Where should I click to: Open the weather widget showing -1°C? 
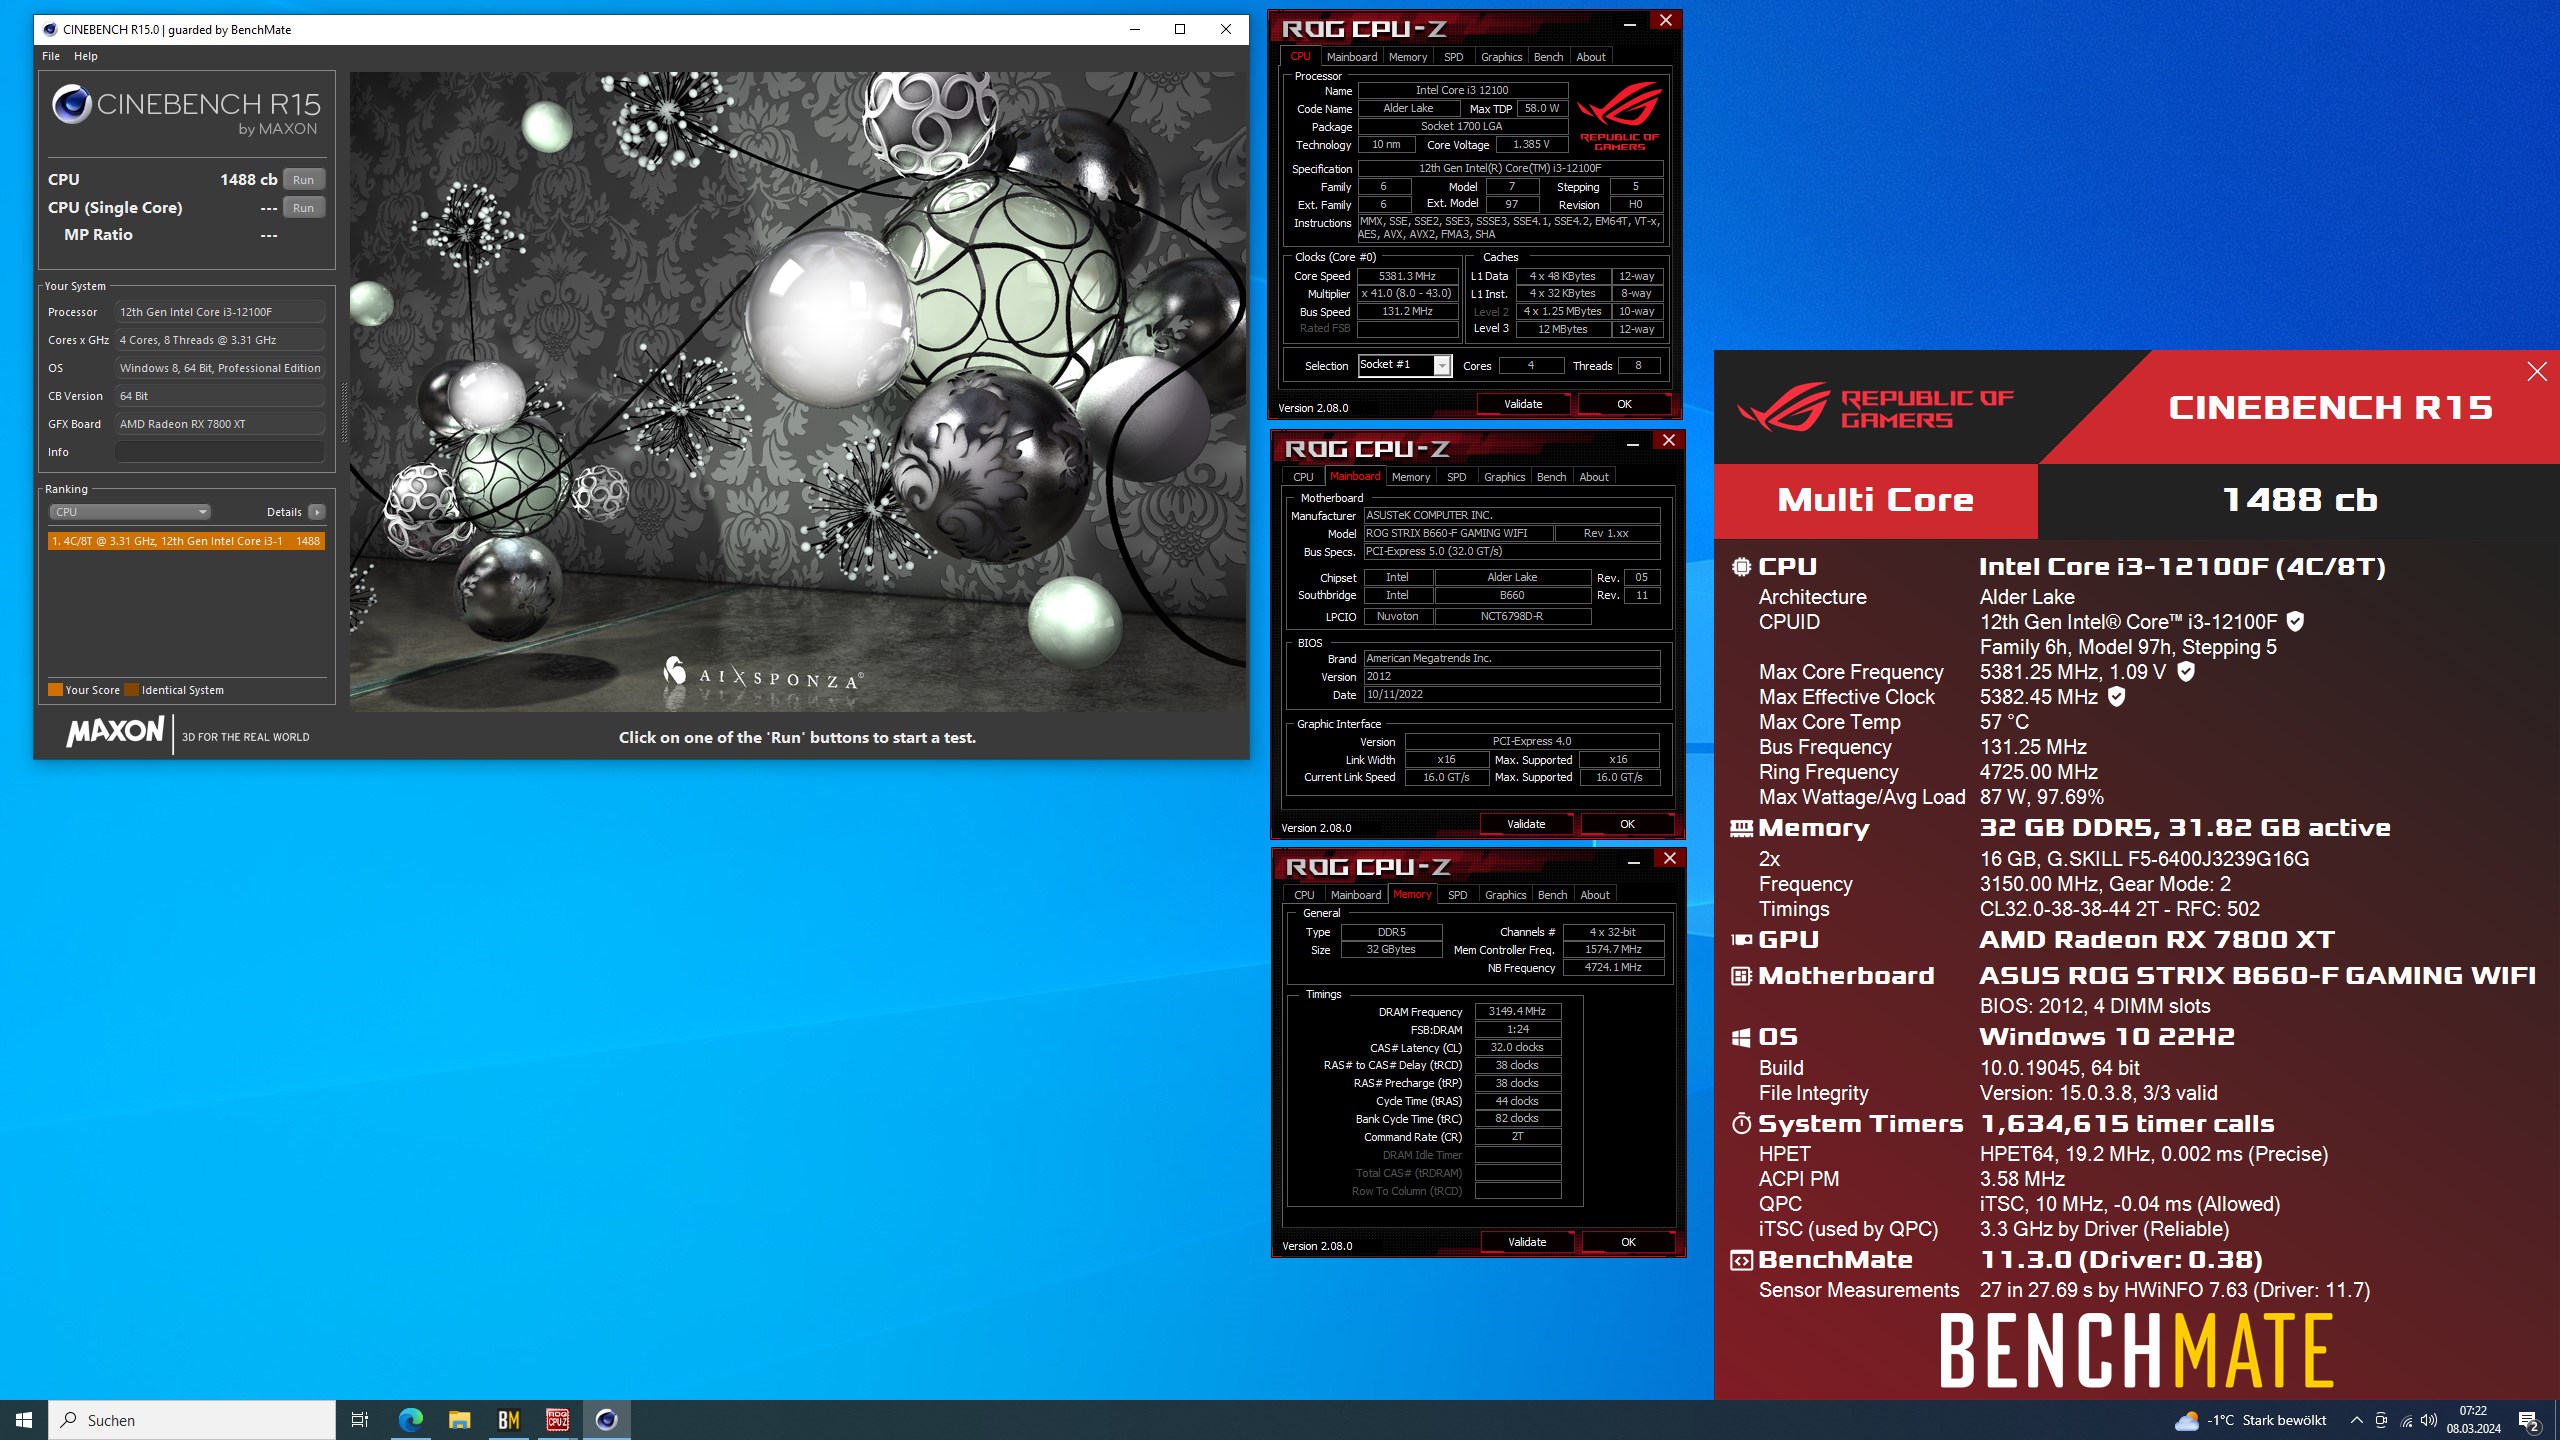point(2250,1420)
